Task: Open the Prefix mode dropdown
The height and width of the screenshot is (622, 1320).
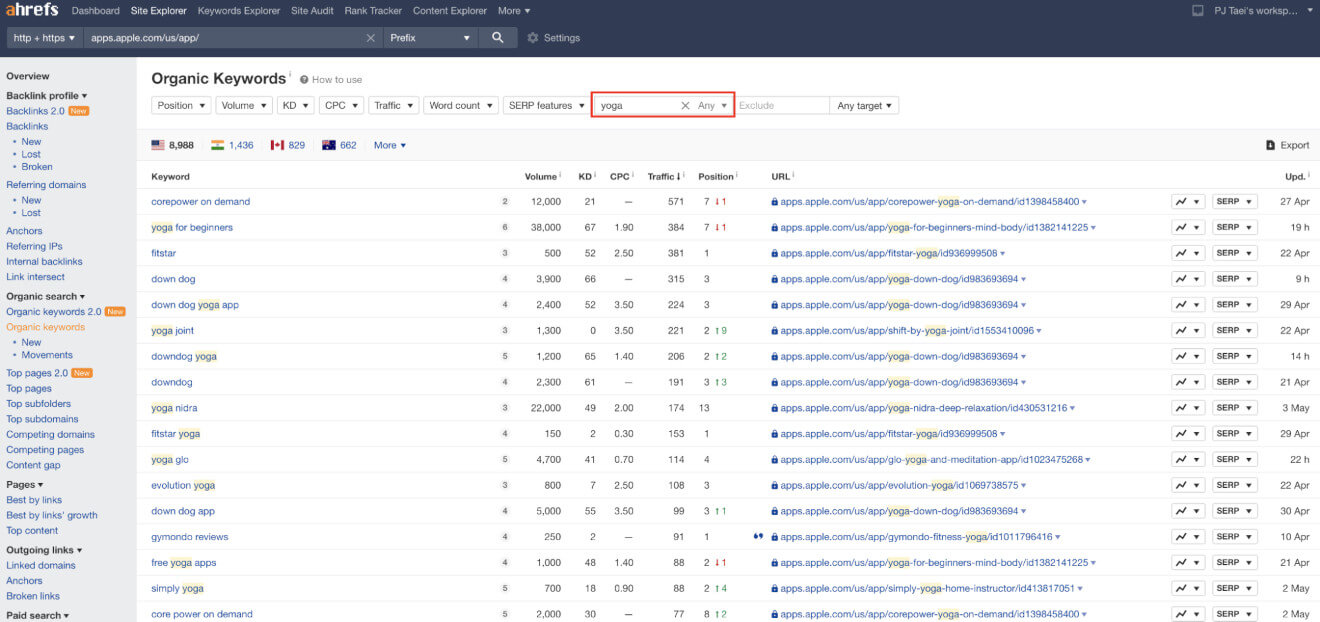Action: (x=431, y=38)
